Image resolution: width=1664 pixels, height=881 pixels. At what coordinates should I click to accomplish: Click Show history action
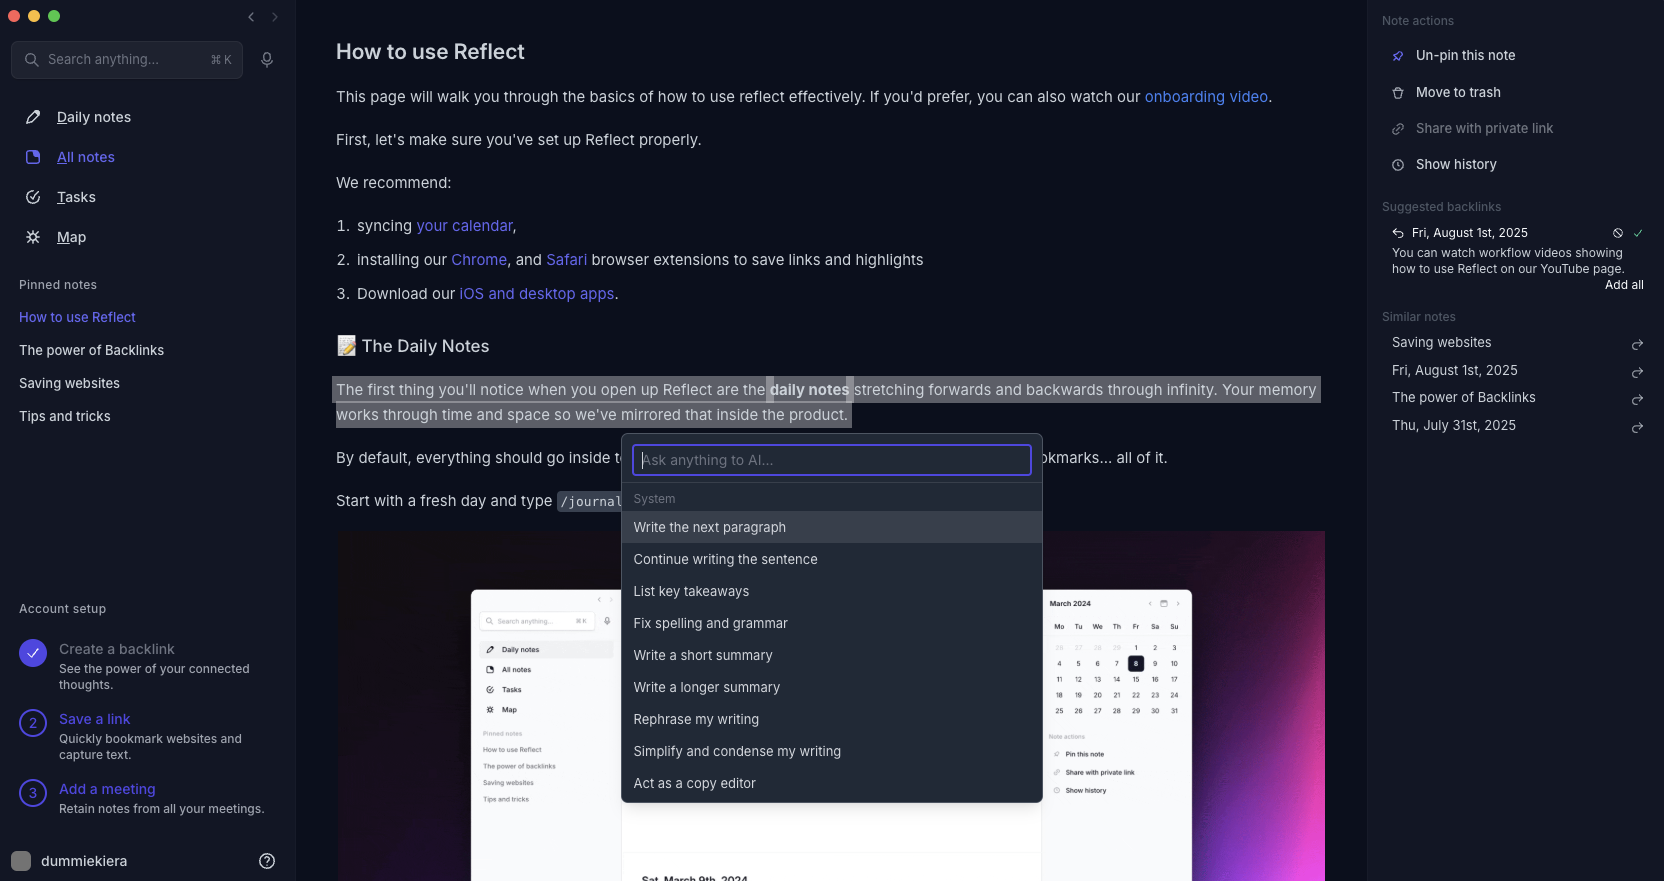coord(1456,165)
